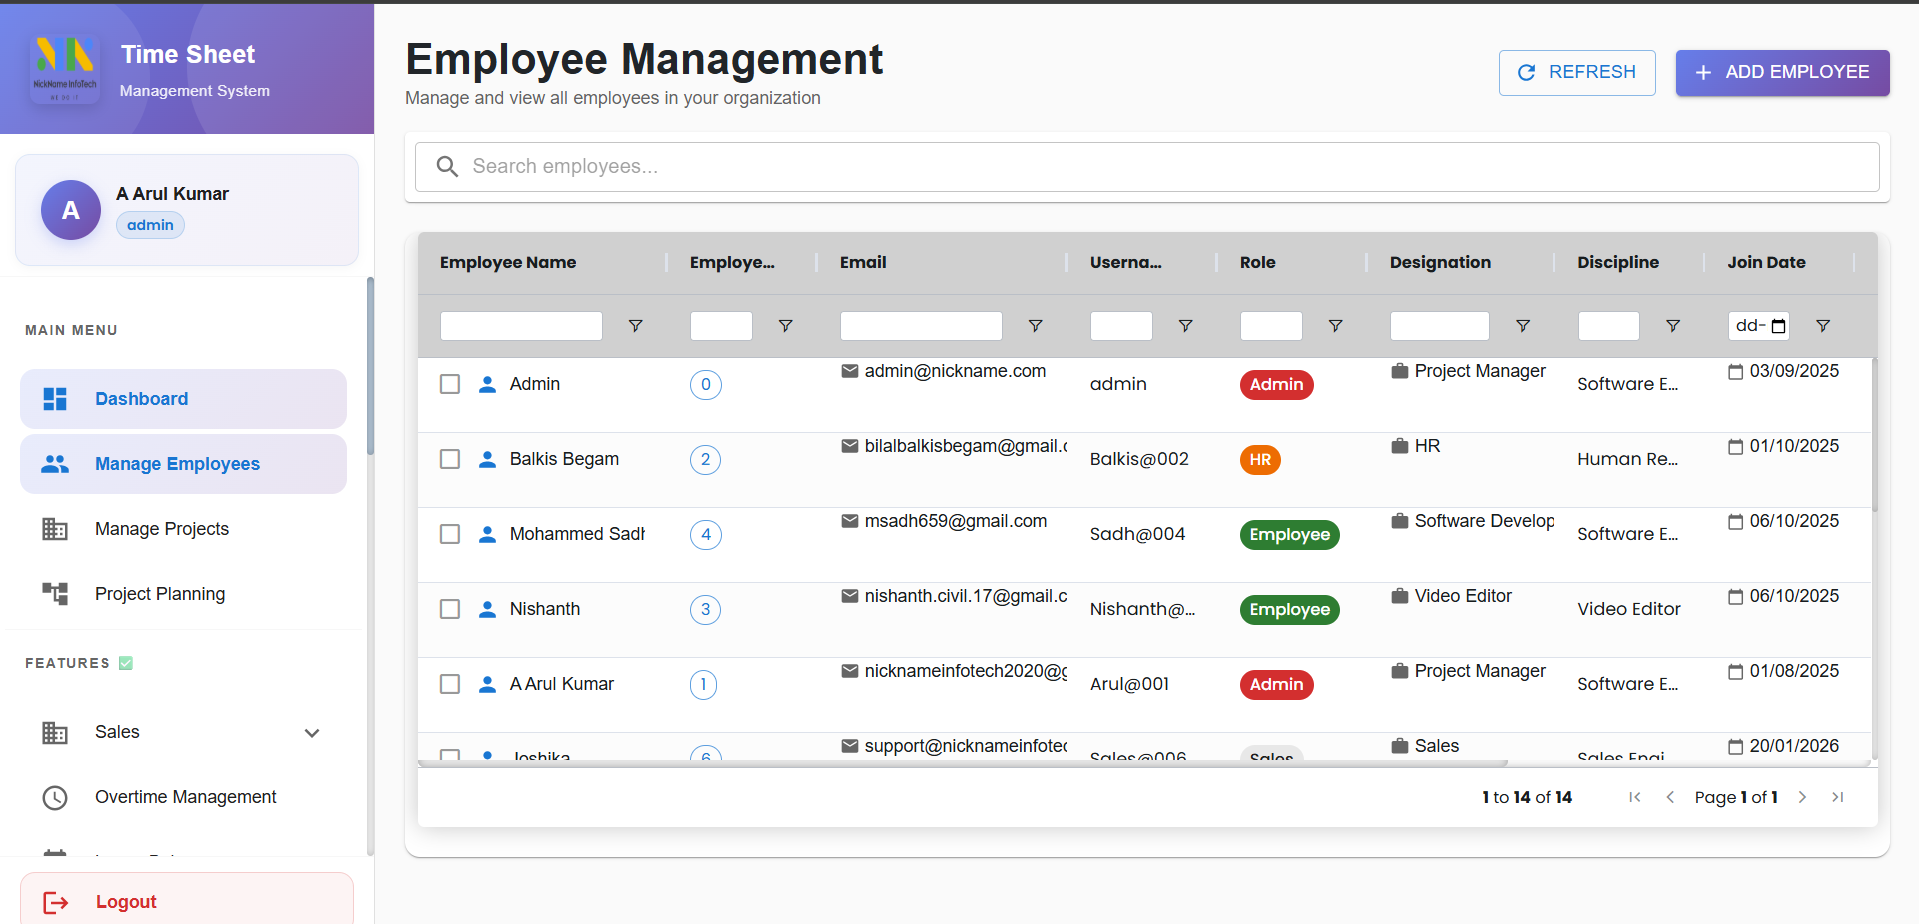Image resolution: width=1919 pixels, height=924 pixels.
Task: Open the Manage Employees menu item
Action: pos(177,463)
